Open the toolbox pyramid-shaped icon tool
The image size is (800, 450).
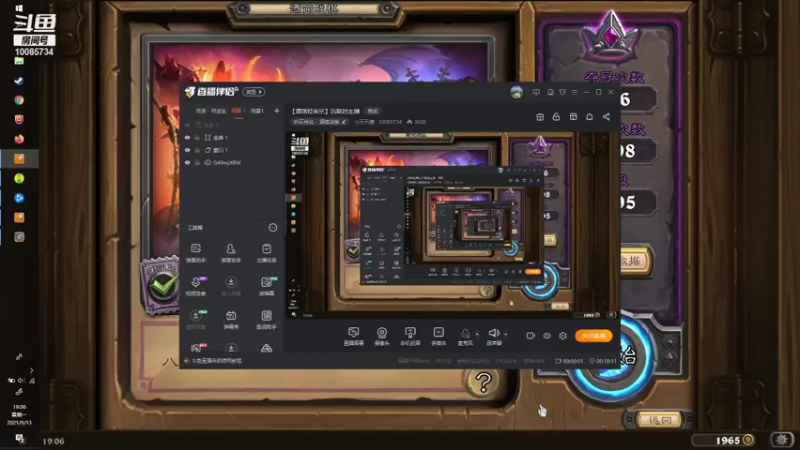tap(266, 348)
